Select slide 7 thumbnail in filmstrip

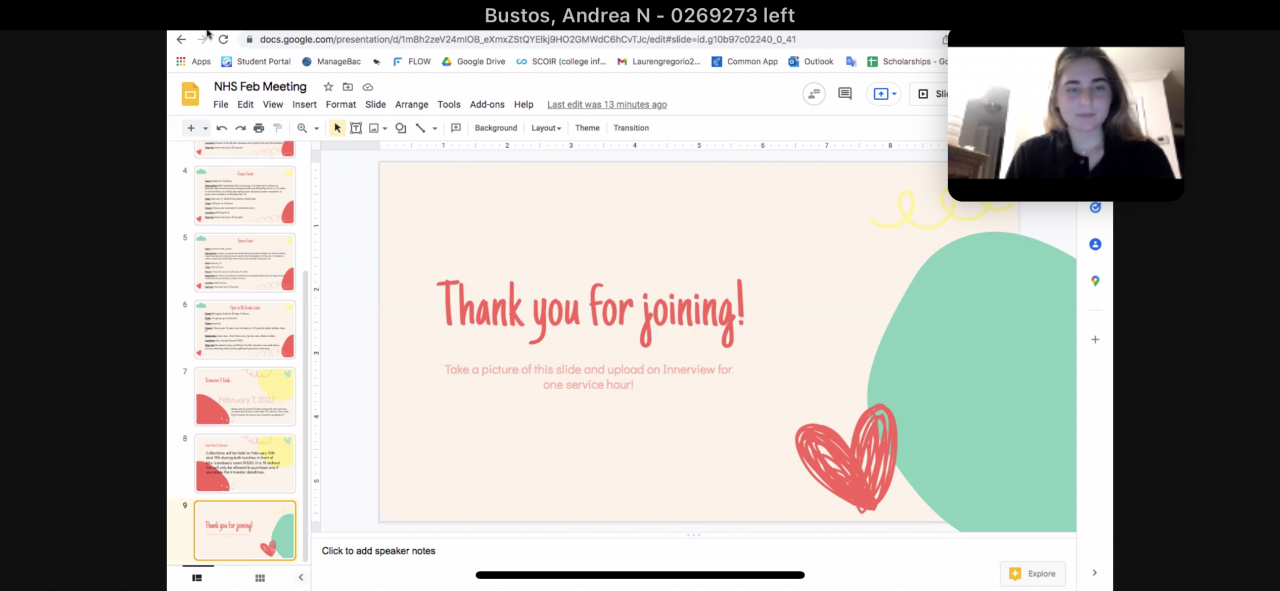(245, 396)
